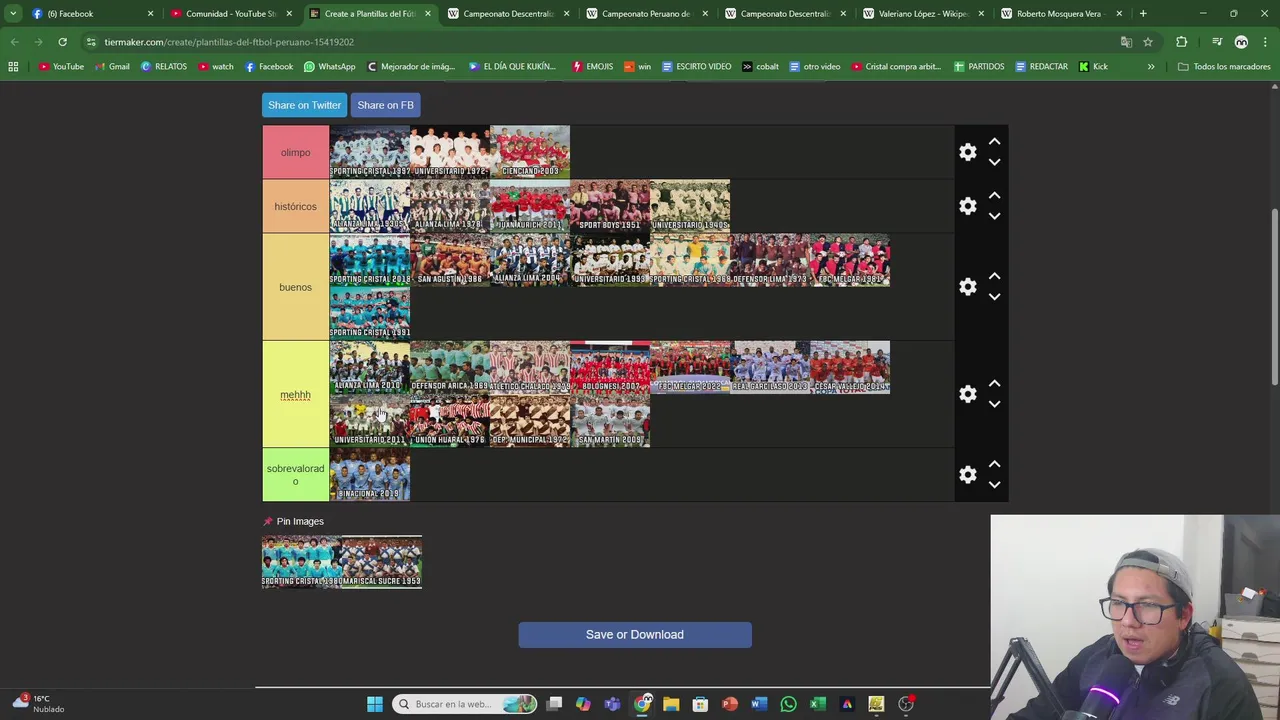This screenshot has height=720, width=1280.
Task: Move olimpo tier row down
Action: pyautogui.click(x=994, y=162)
